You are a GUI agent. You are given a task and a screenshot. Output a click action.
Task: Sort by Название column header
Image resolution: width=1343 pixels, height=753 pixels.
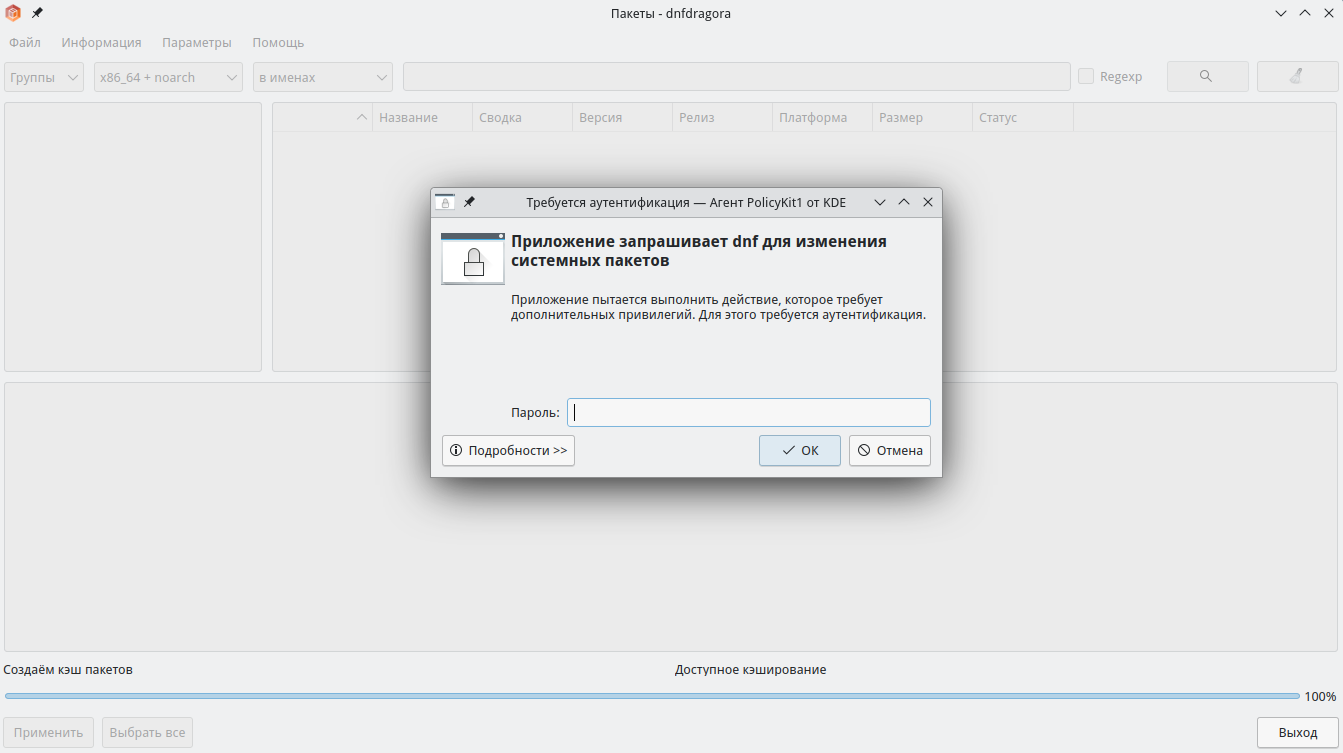(422, 117)
